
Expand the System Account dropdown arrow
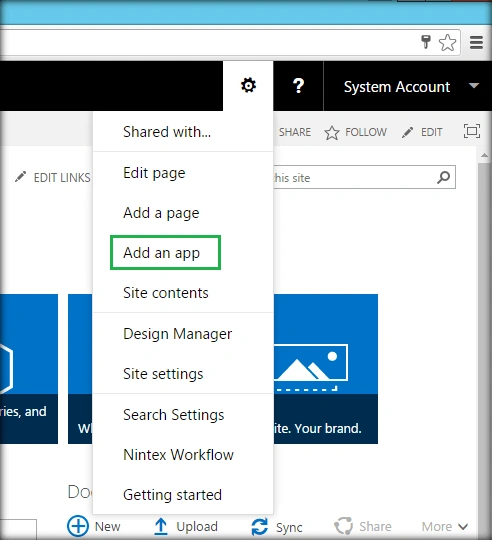[x=474, y=85]
